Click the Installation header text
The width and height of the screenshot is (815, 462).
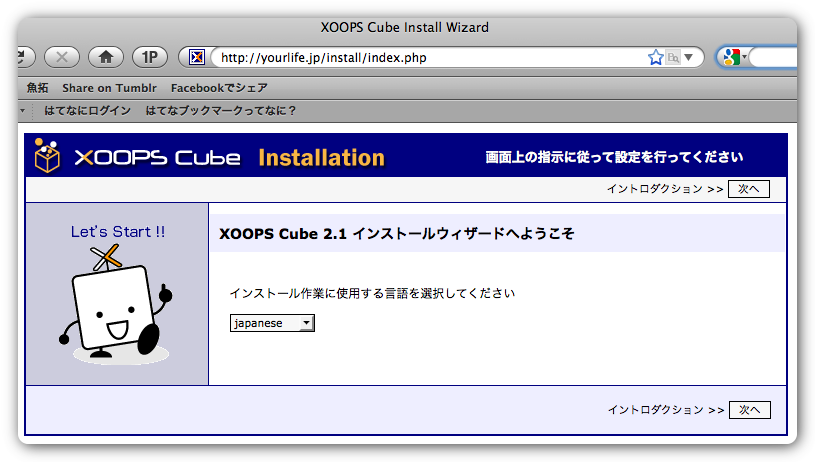[321, 157]
